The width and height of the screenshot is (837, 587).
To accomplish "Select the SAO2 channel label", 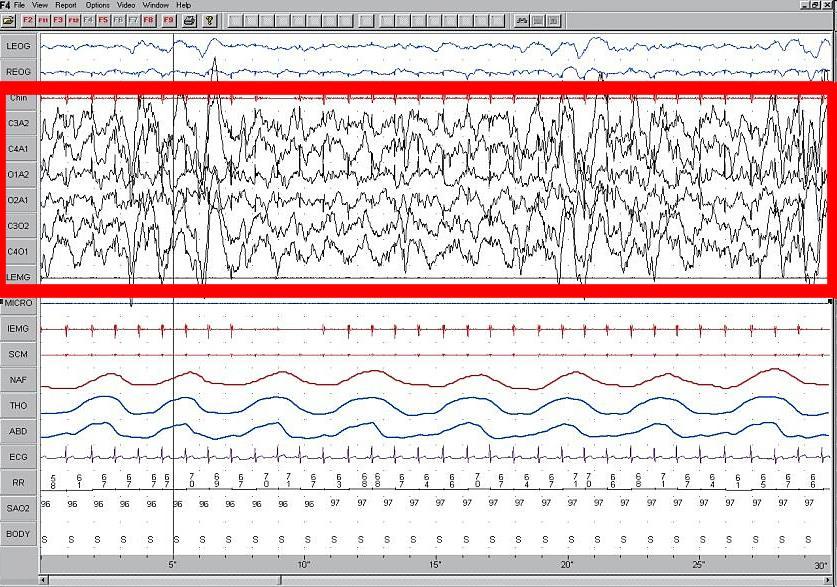I will 18,508.
